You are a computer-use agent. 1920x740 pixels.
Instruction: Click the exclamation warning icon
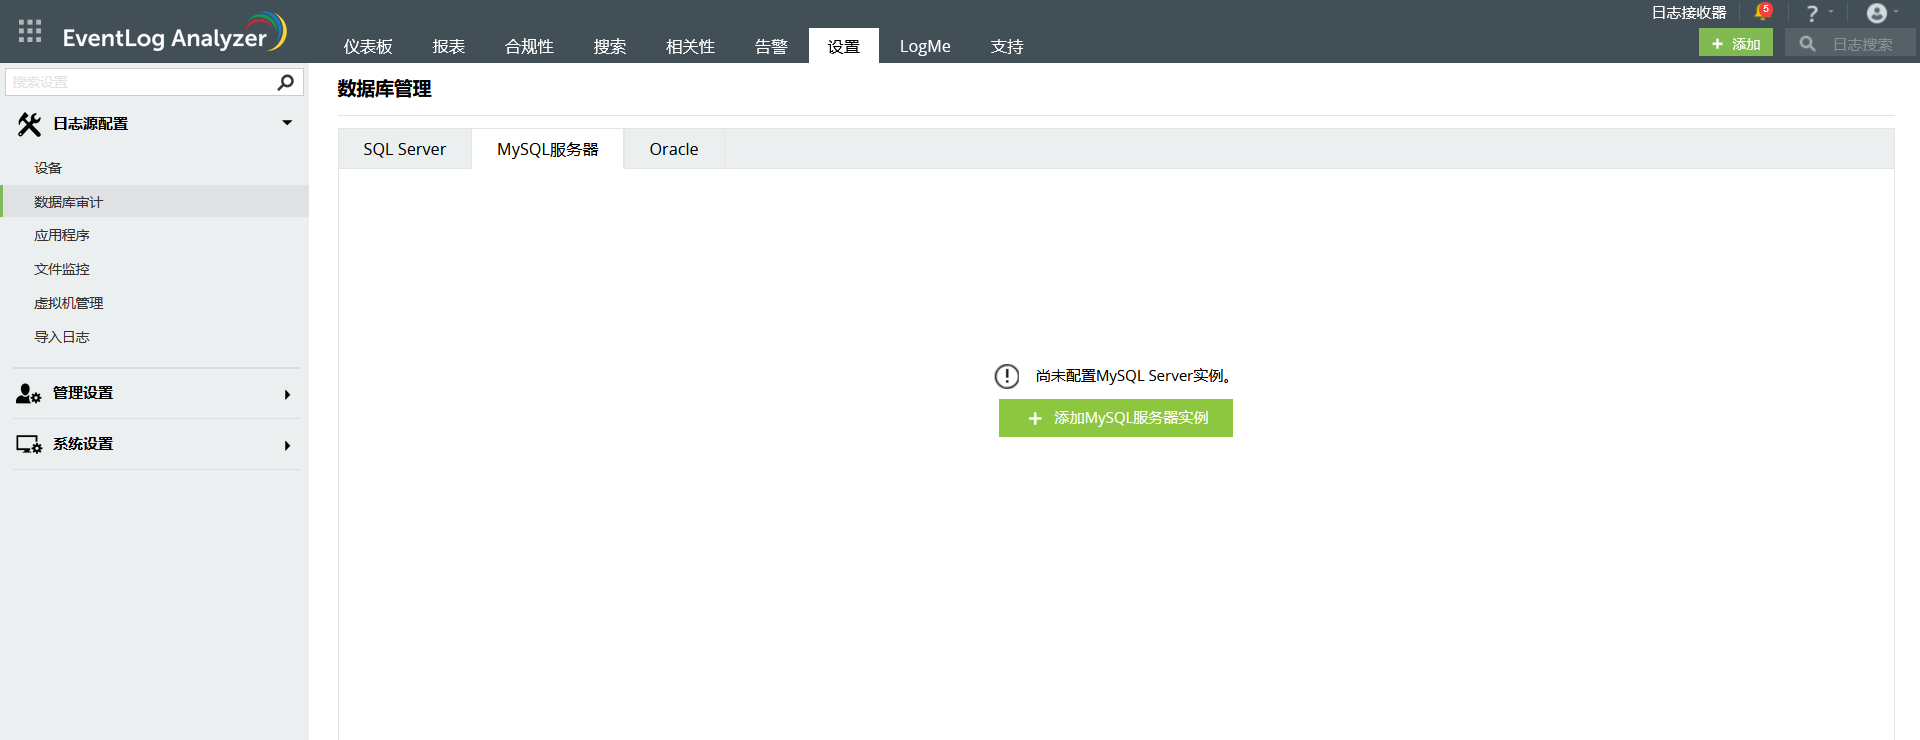coord(1006,376)
